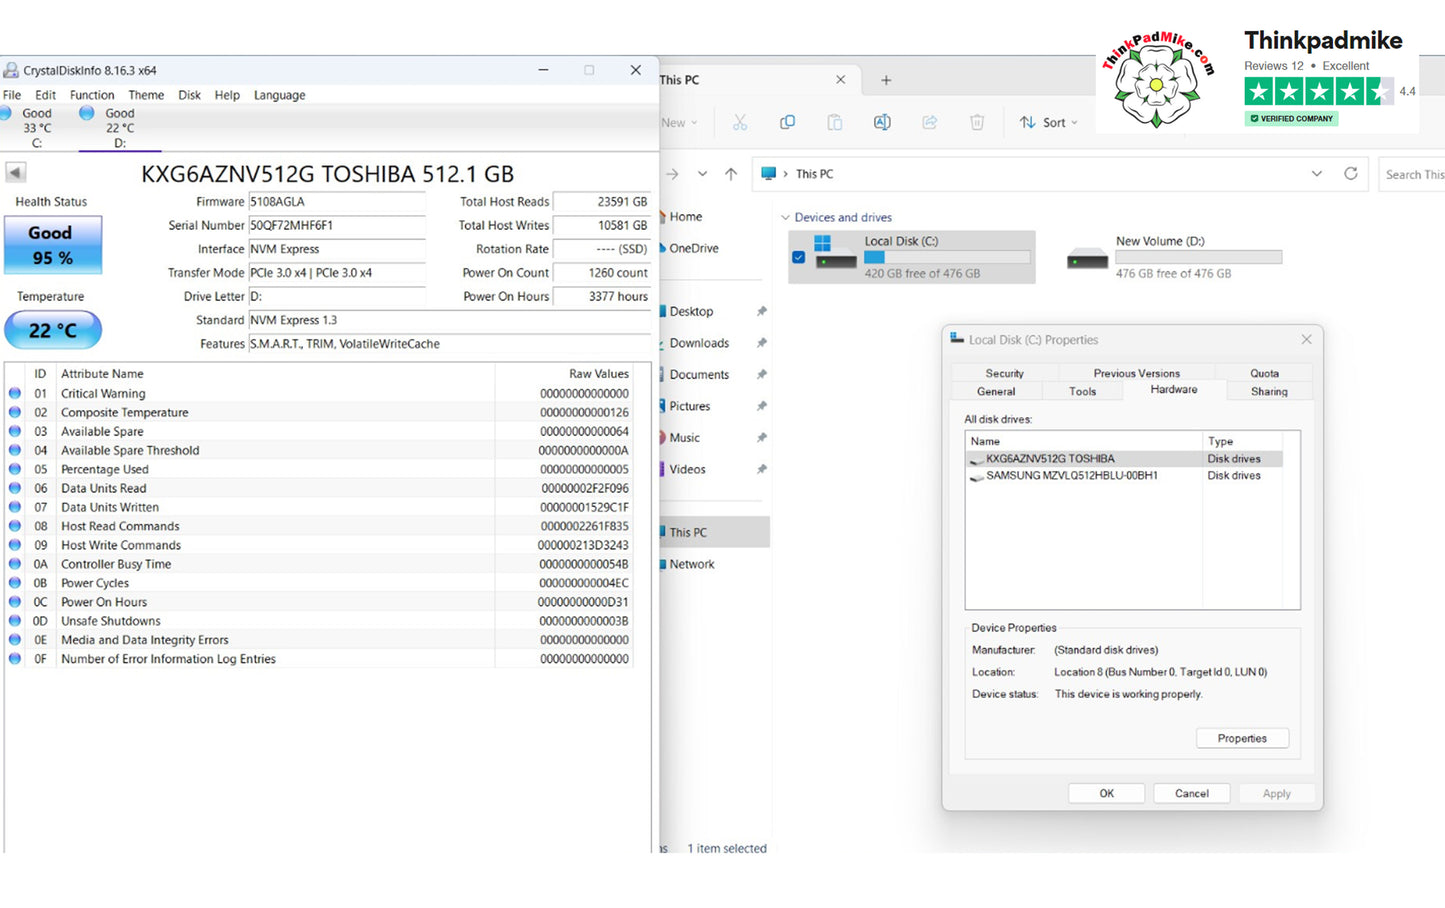Click the pin icon next to Desktop
This screenshot has height=908, width=1445.
(x=761, y=311)
